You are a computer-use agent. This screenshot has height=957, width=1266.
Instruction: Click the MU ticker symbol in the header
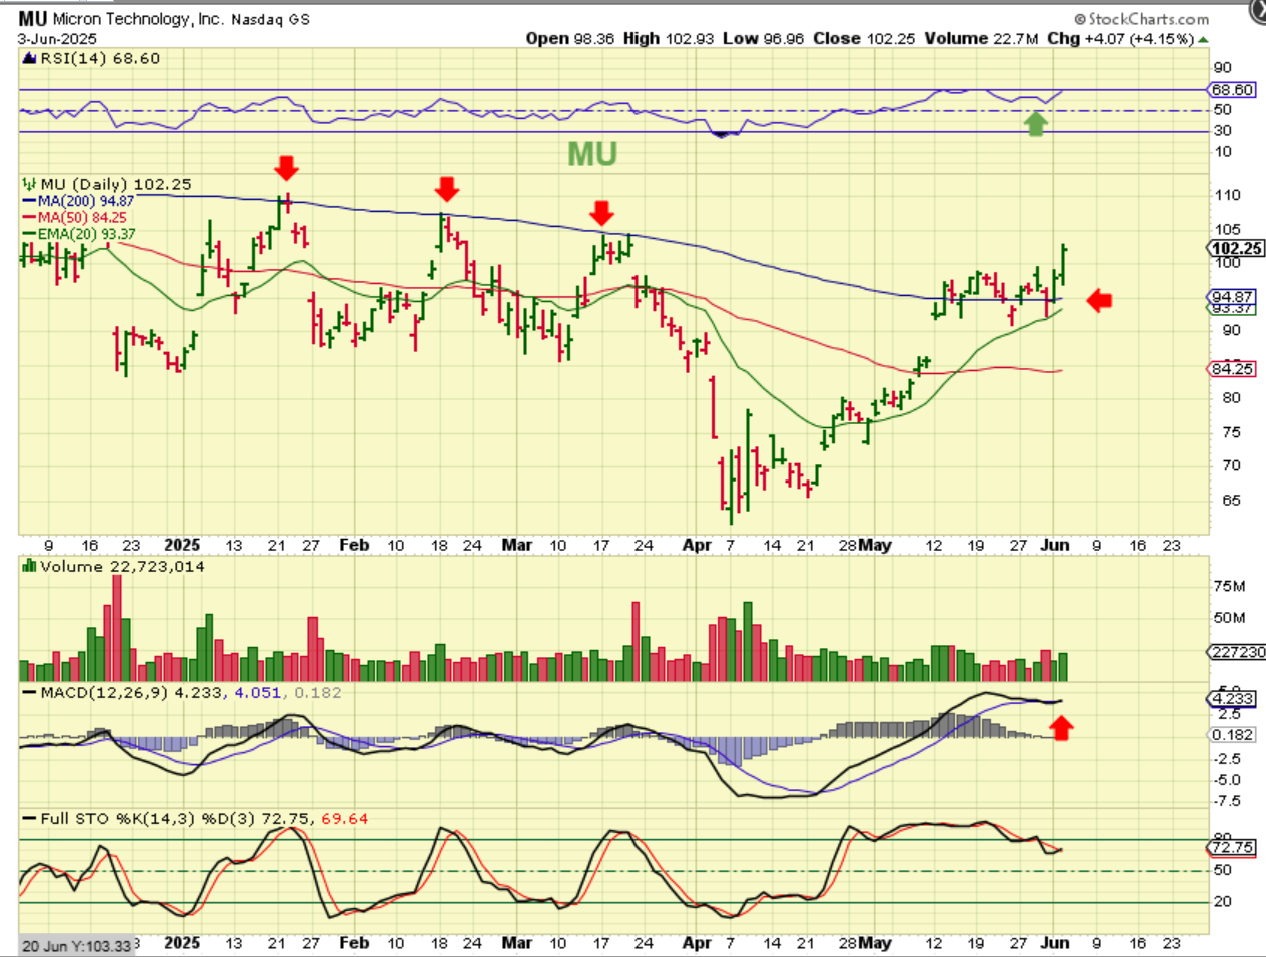(32, 19)
